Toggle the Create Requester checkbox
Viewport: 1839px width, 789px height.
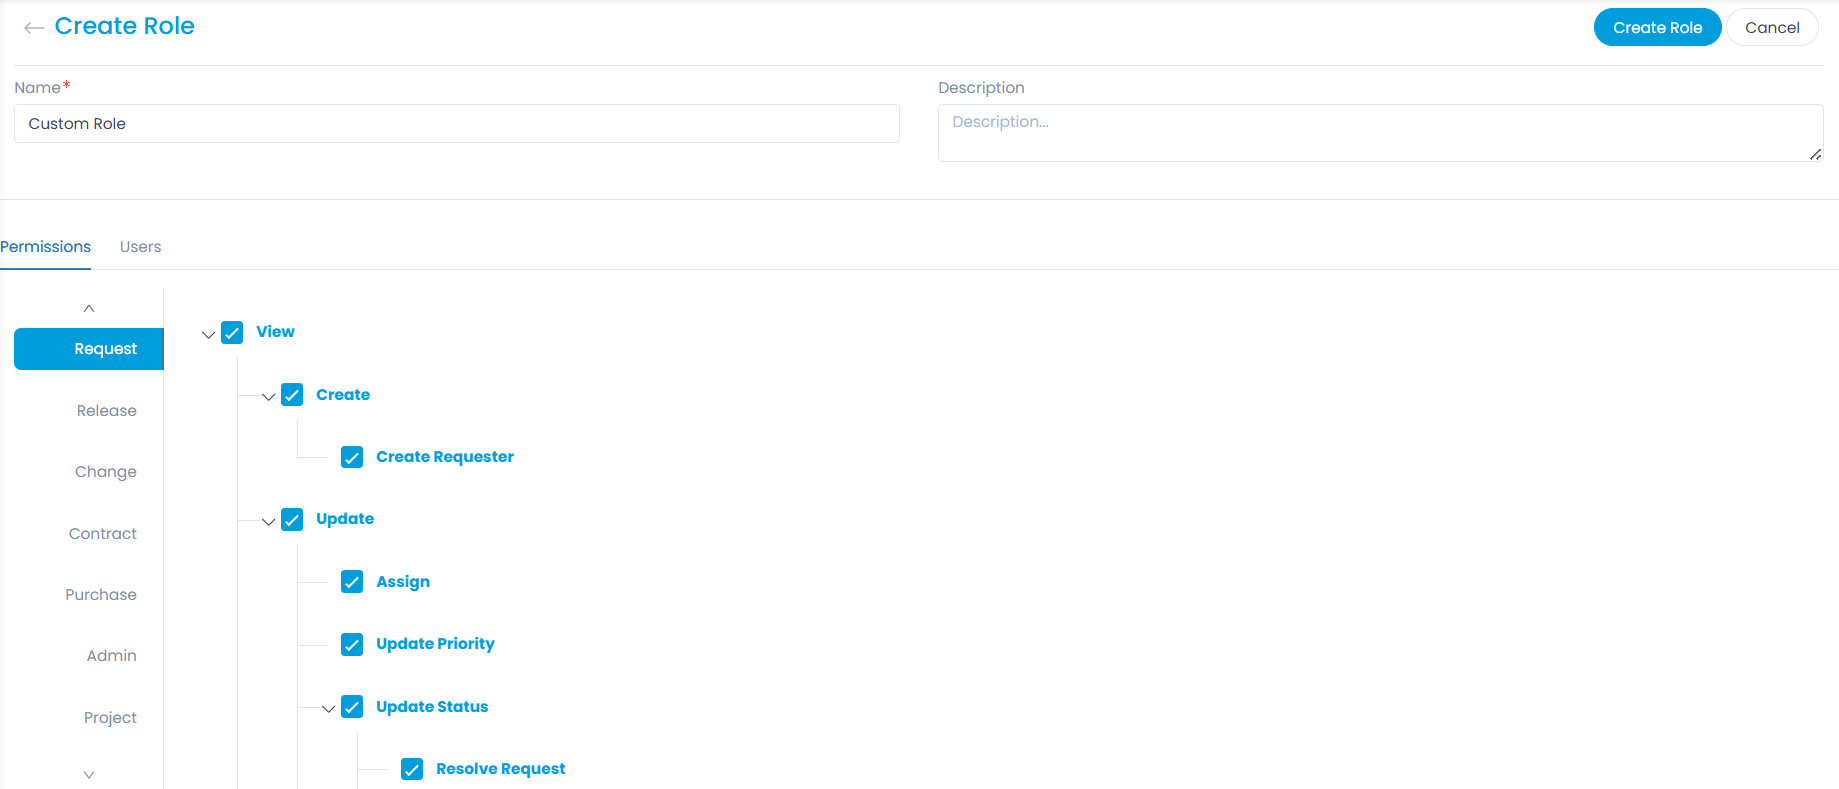(352, 457)
